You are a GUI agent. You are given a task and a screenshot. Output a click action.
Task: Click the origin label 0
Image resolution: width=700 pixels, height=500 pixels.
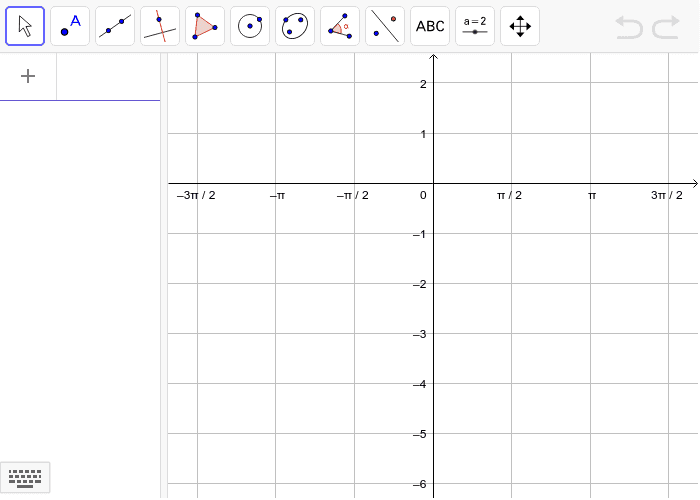(x=423, y=195)
